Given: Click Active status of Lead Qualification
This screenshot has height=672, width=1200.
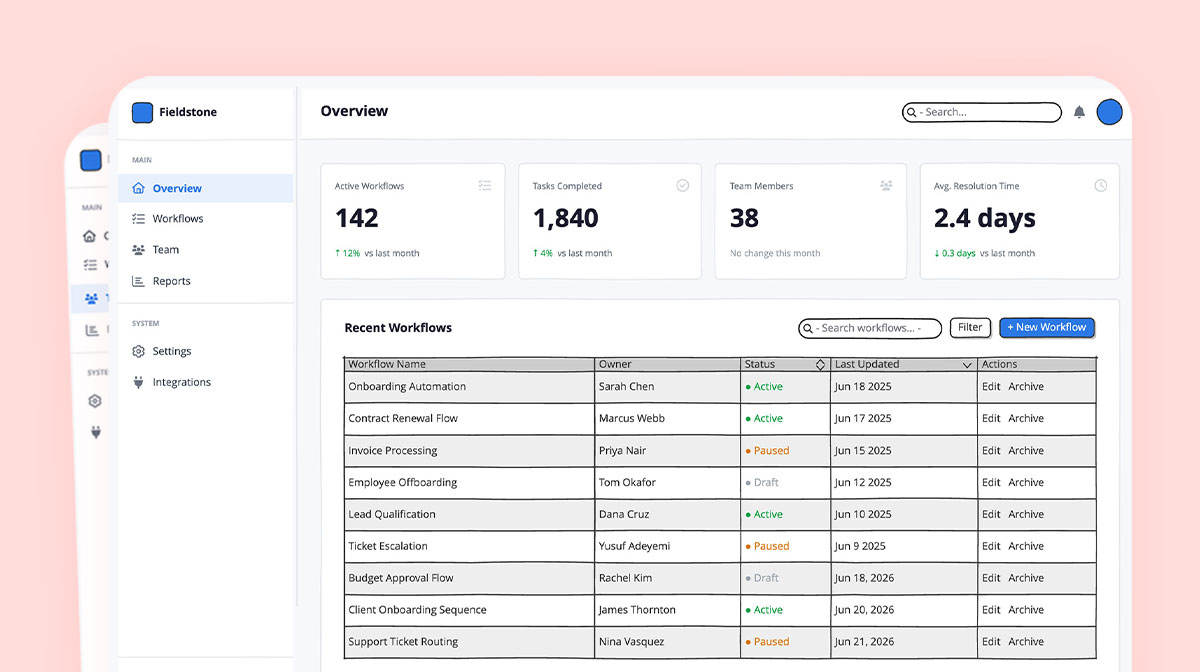Looking at the screenshot, I should tap(764, 514).
